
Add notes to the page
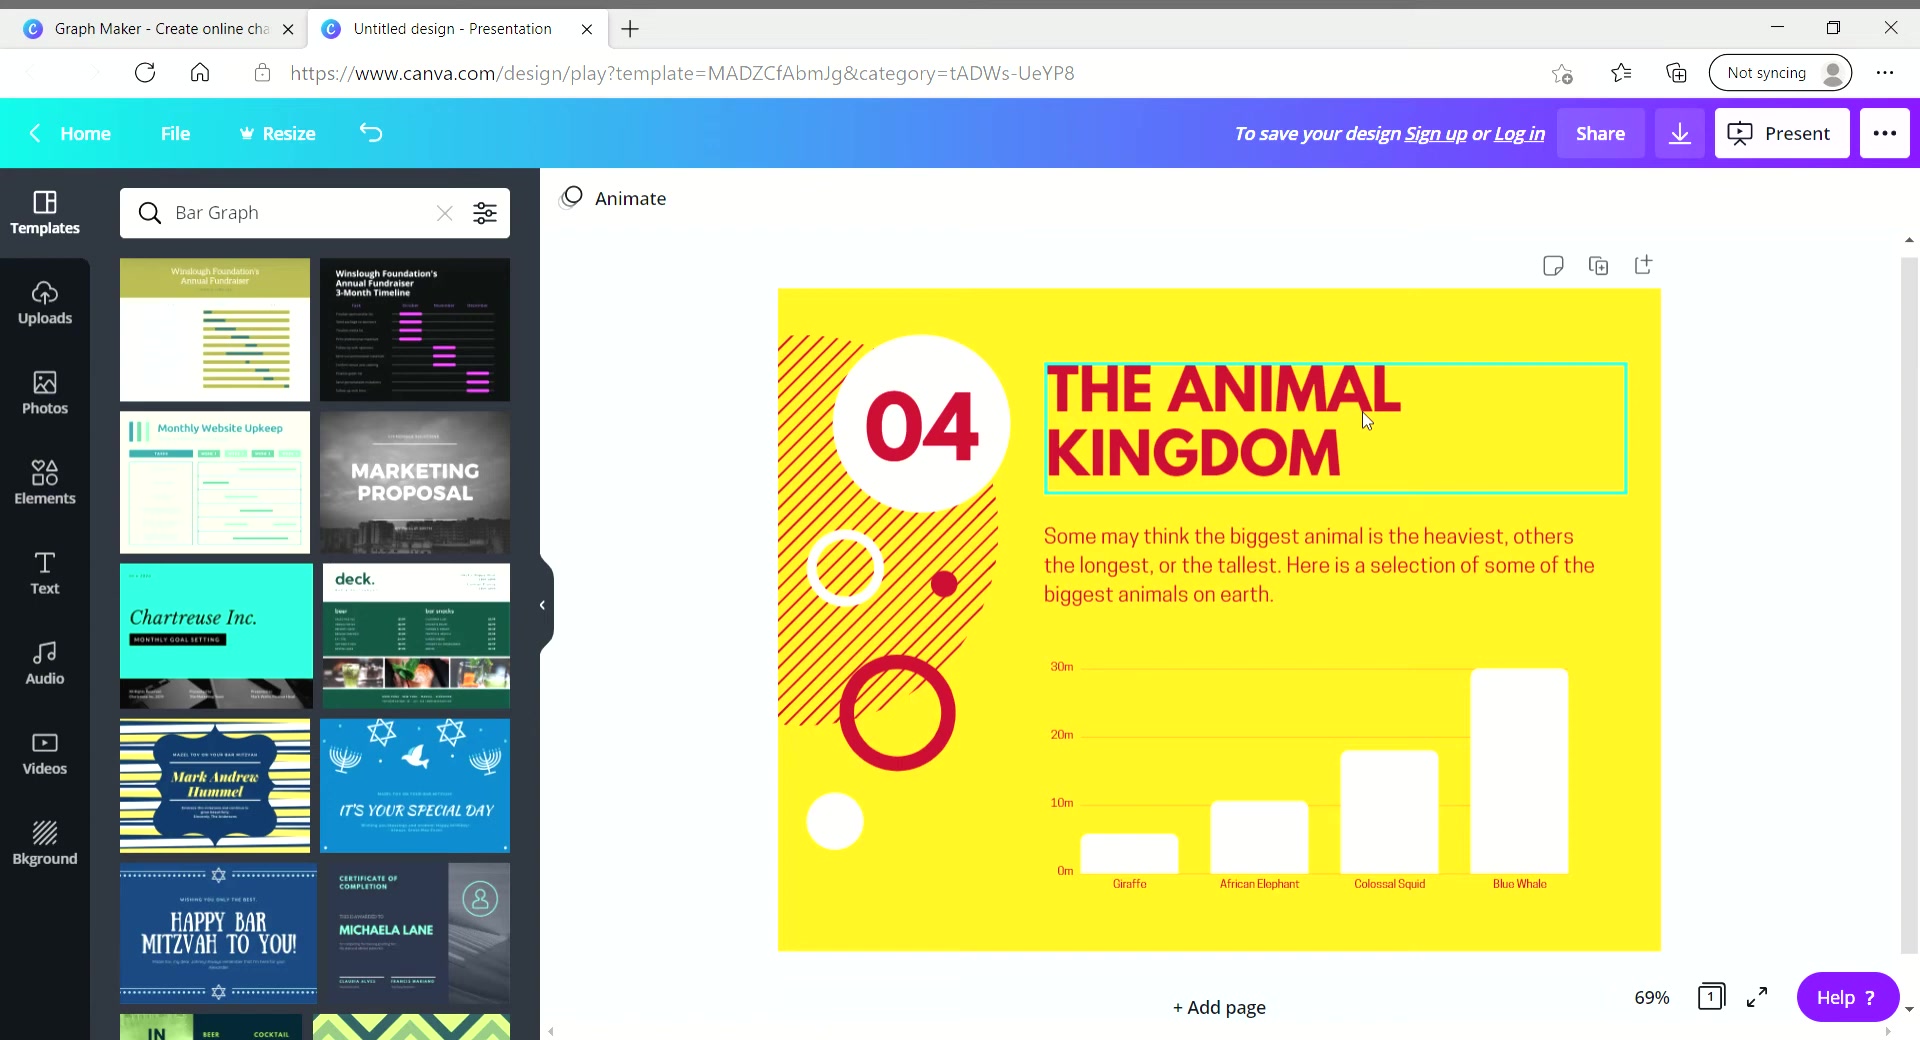click(1553, 265)
